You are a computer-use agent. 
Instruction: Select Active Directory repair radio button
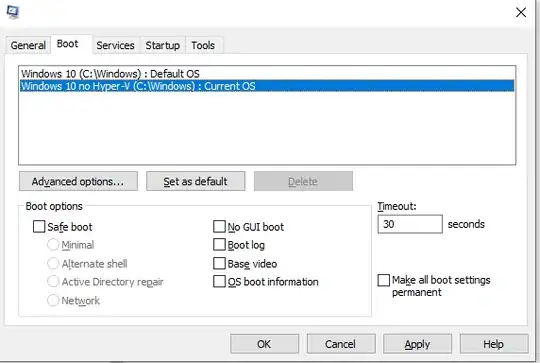point(53,281)
